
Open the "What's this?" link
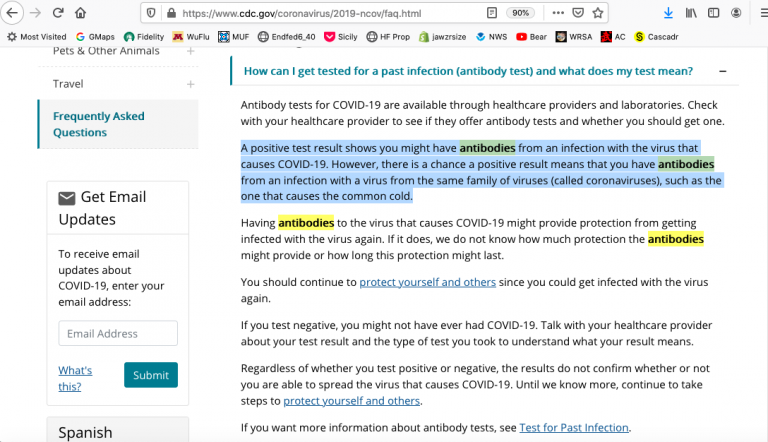pyautogui.click(x=75, y=378)
